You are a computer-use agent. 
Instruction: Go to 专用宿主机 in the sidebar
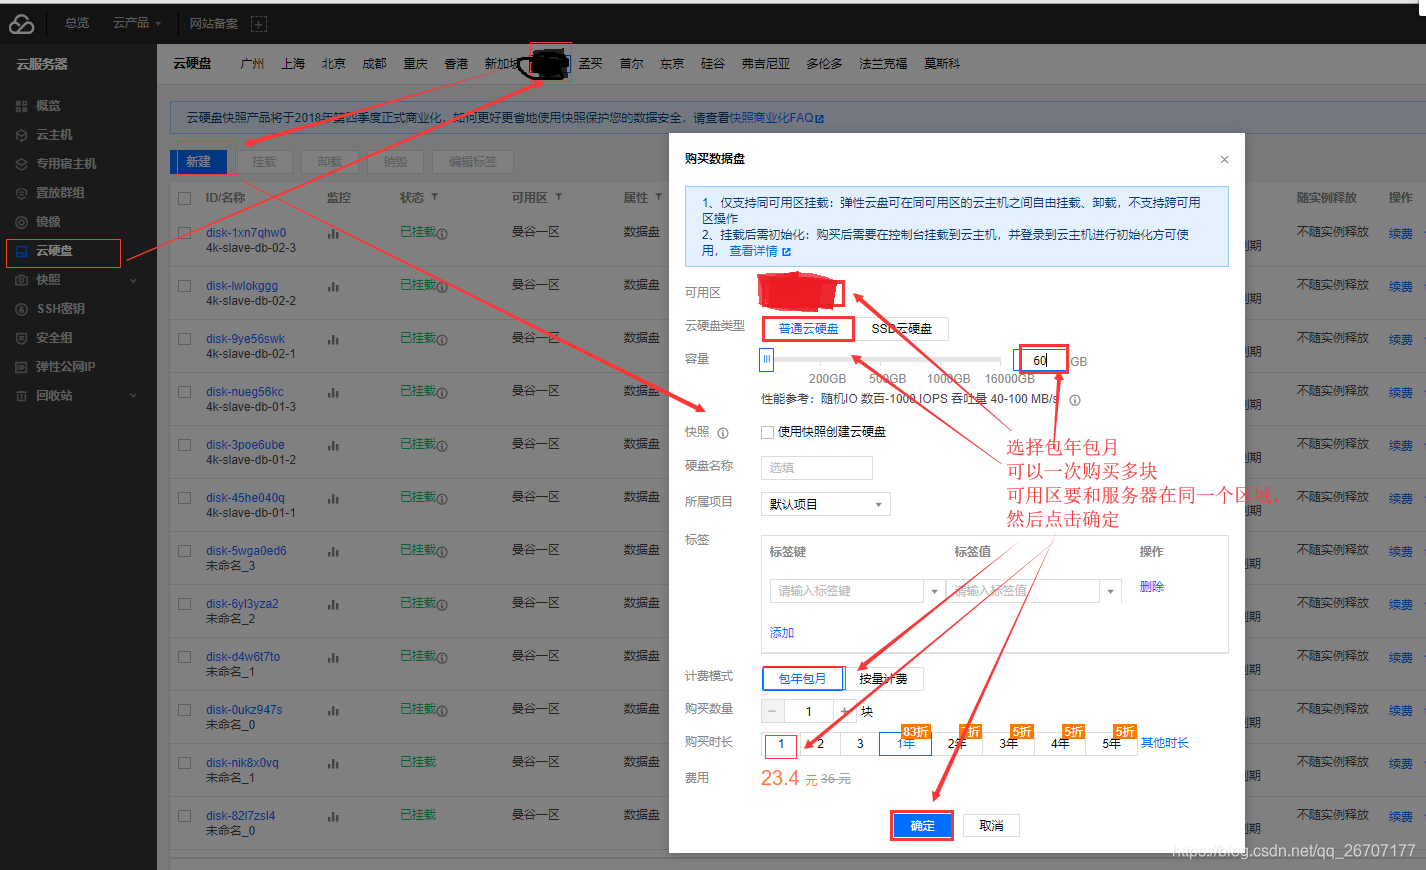click(66, 163)
